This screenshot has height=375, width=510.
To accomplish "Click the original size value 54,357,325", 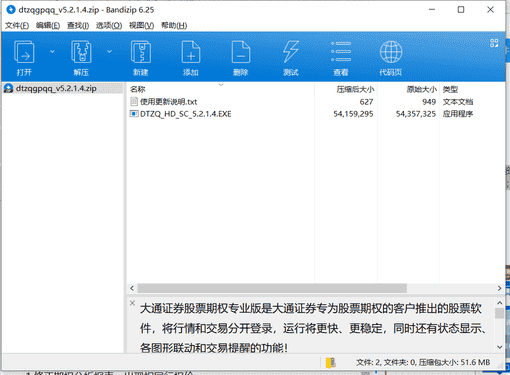I will click(x=416, y=114).
